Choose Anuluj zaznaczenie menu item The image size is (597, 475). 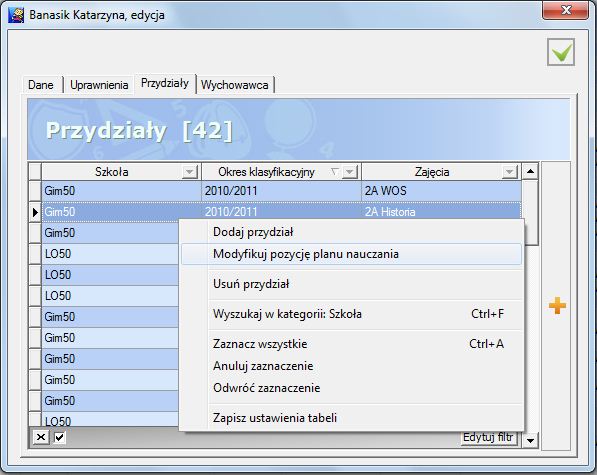click(x=351, y=366)
